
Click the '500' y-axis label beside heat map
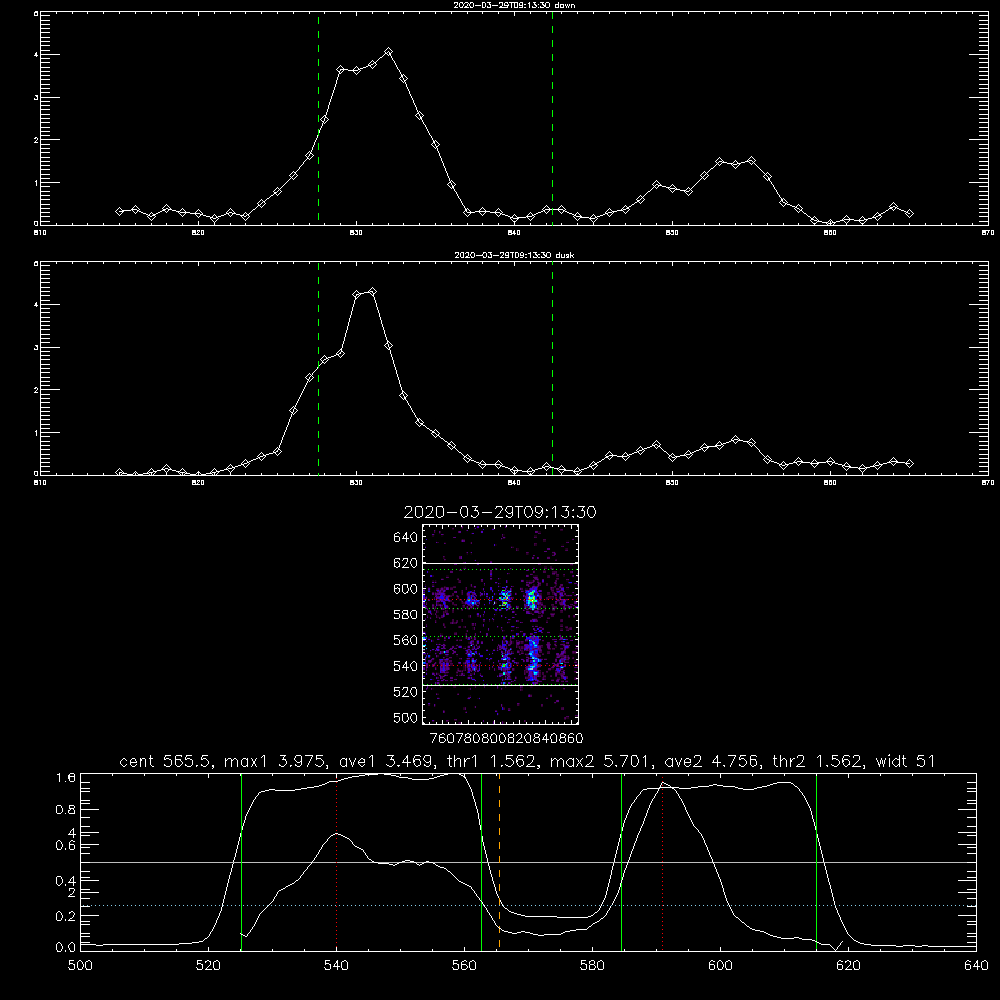[x=406, y=717]
